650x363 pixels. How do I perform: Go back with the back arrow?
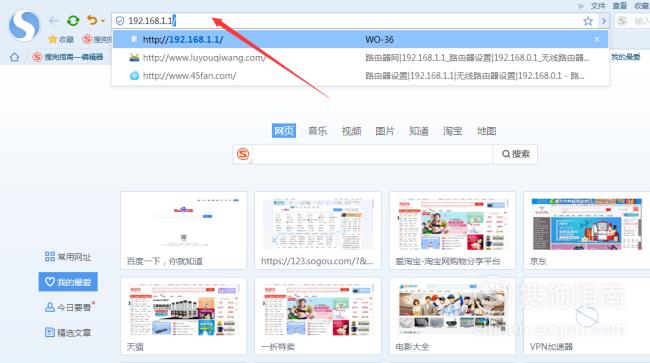coord(53,20)
